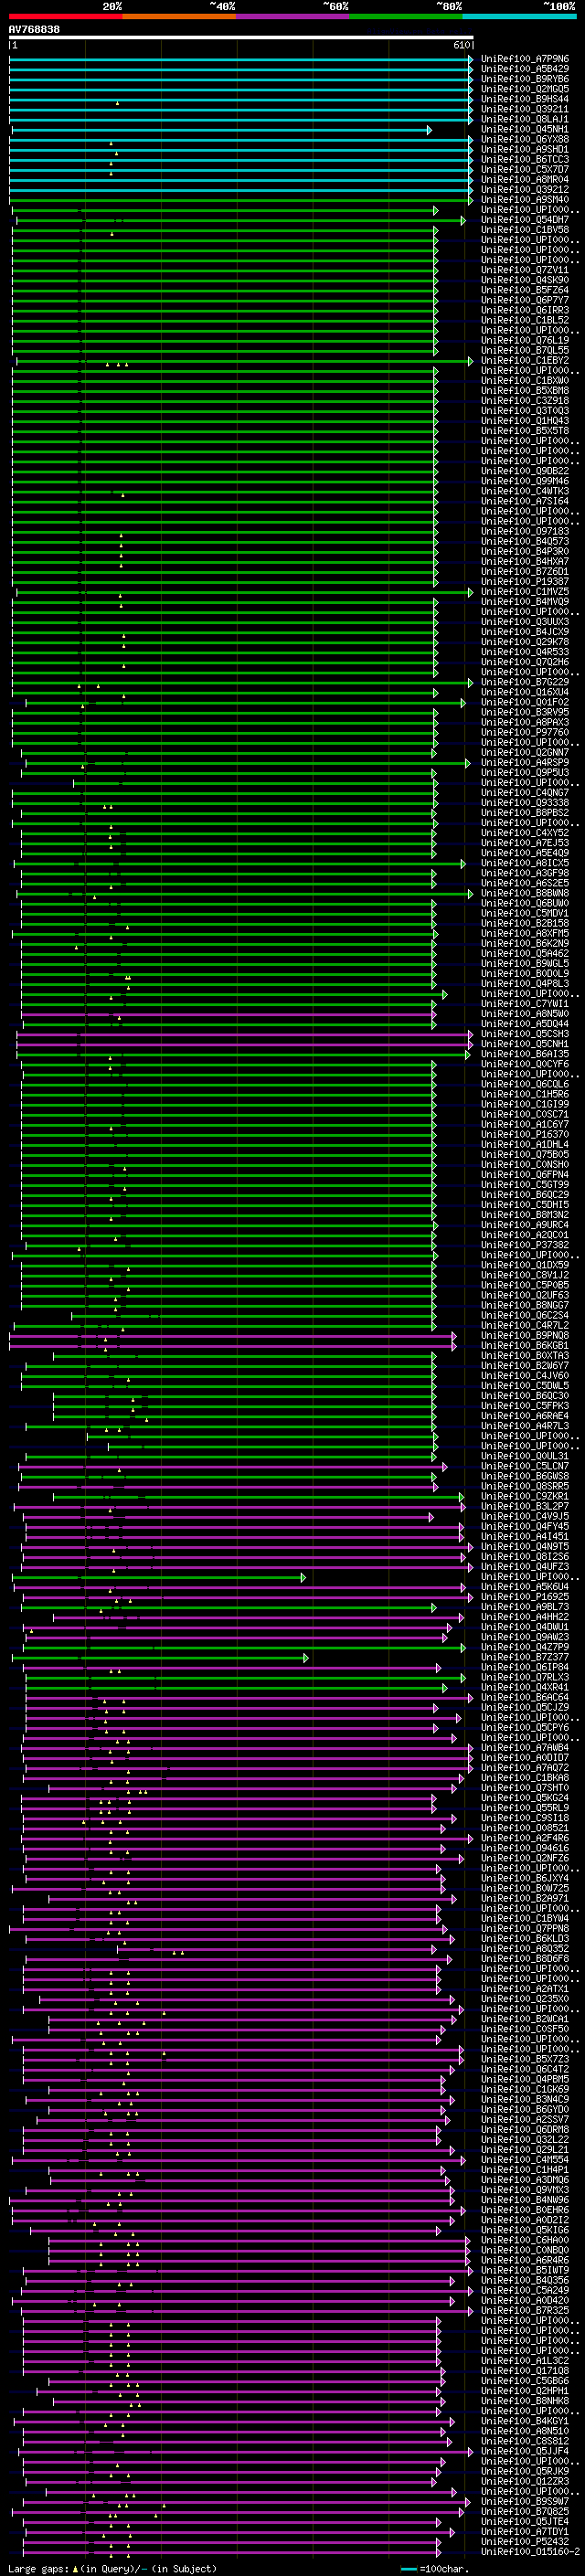The height and width of the screenshot is (2576, 585).
Task: Click the UniRef100_A8MR04 label
Action: (x=525, y=179)
